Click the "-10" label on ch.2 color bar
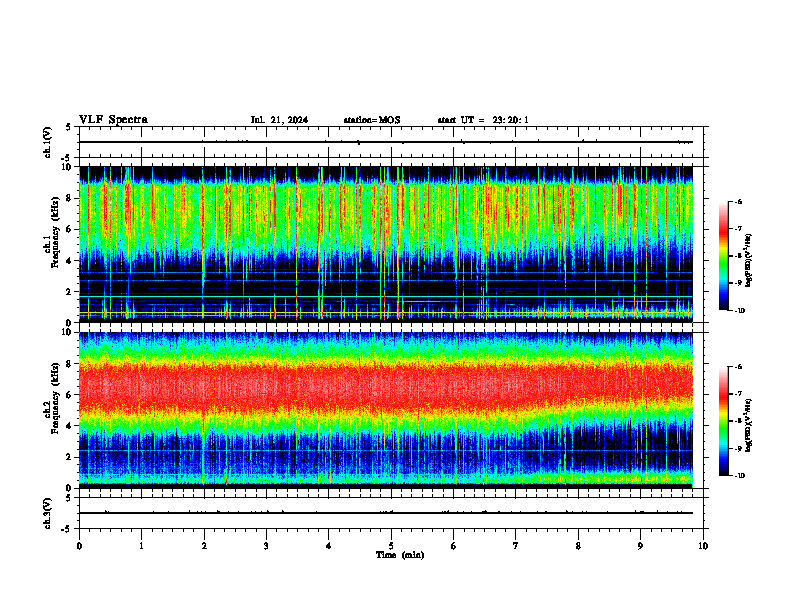The height and width of the screenshot is (612, 792). (x=739, y=476)
